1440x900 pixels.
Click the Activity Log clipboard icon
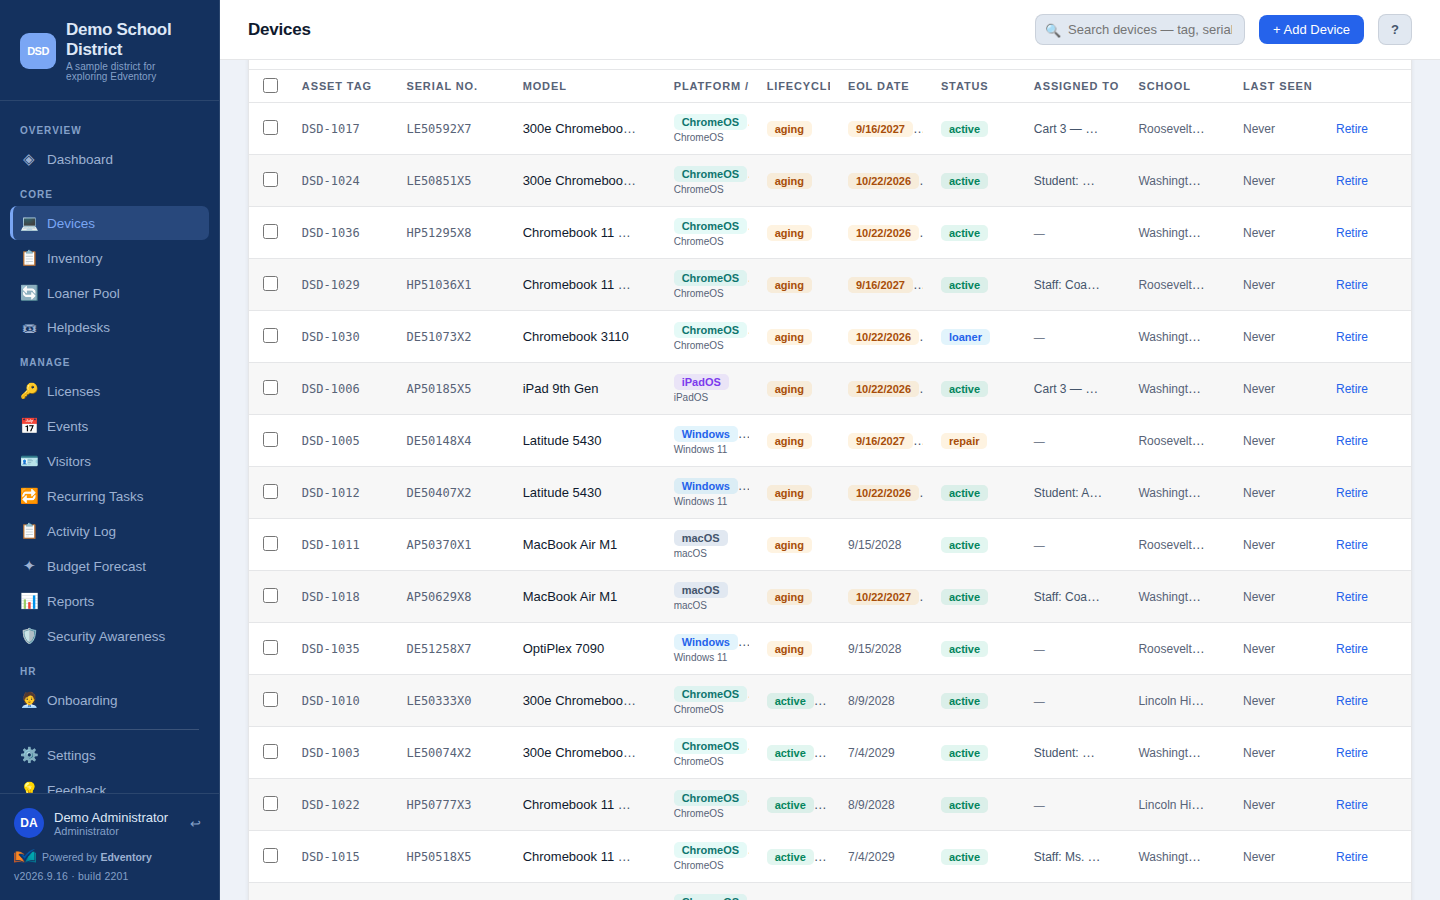coord(29,532)
